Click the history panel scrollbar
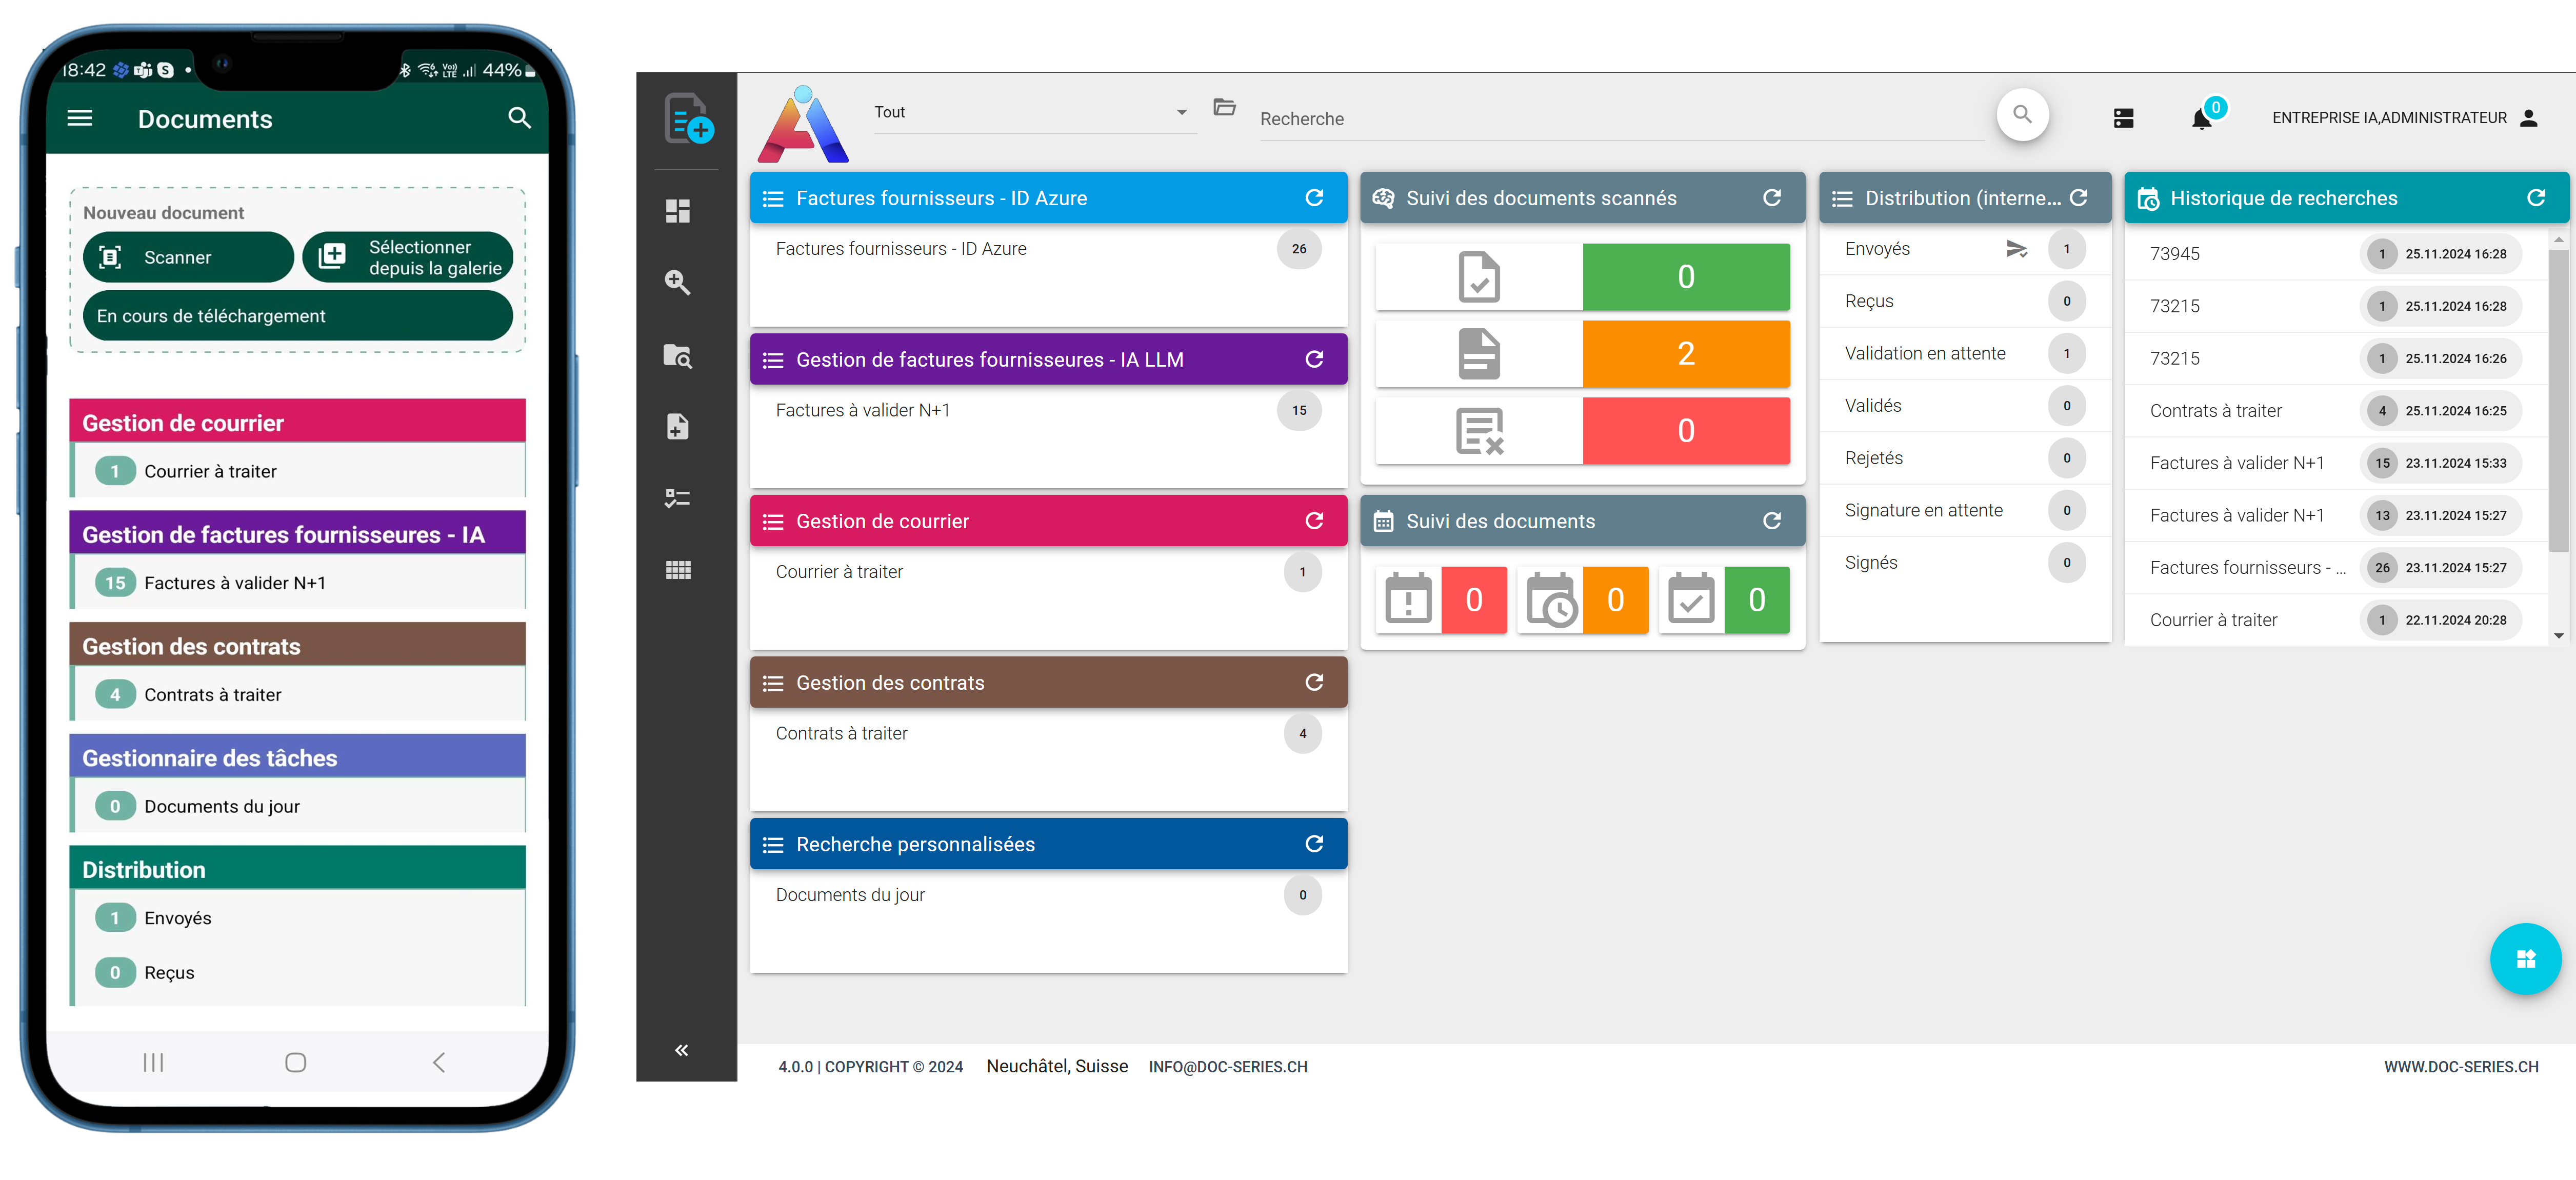 [x=2558, y=400]
